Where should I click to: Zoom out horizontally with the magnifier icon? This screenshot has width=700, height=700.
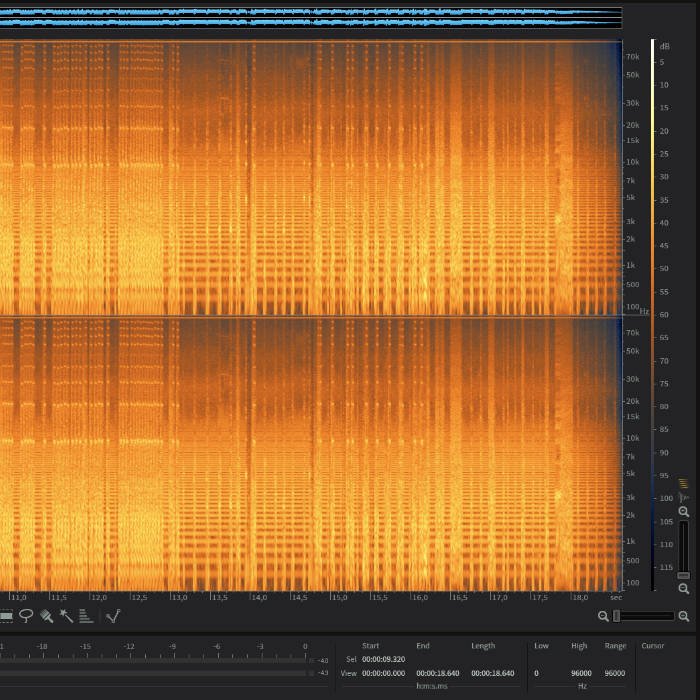604,616
